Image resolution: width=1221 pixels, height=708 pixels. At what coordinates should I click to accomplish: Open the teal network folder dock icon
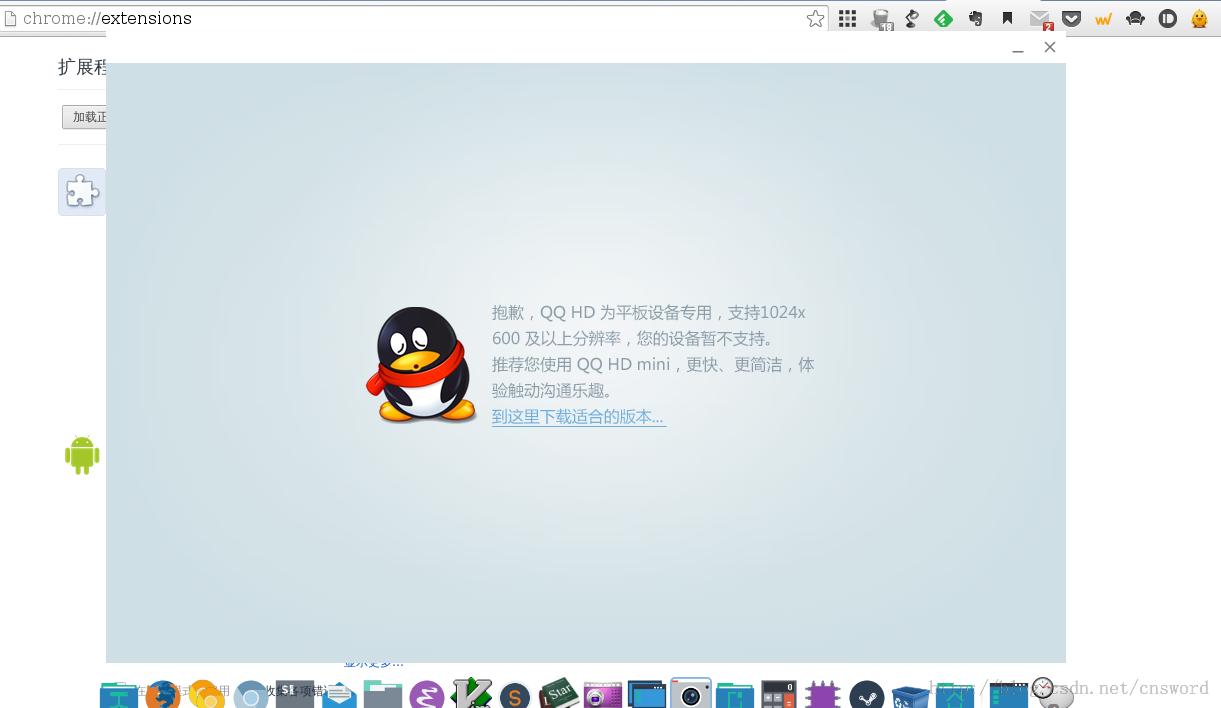click(119, 694)
